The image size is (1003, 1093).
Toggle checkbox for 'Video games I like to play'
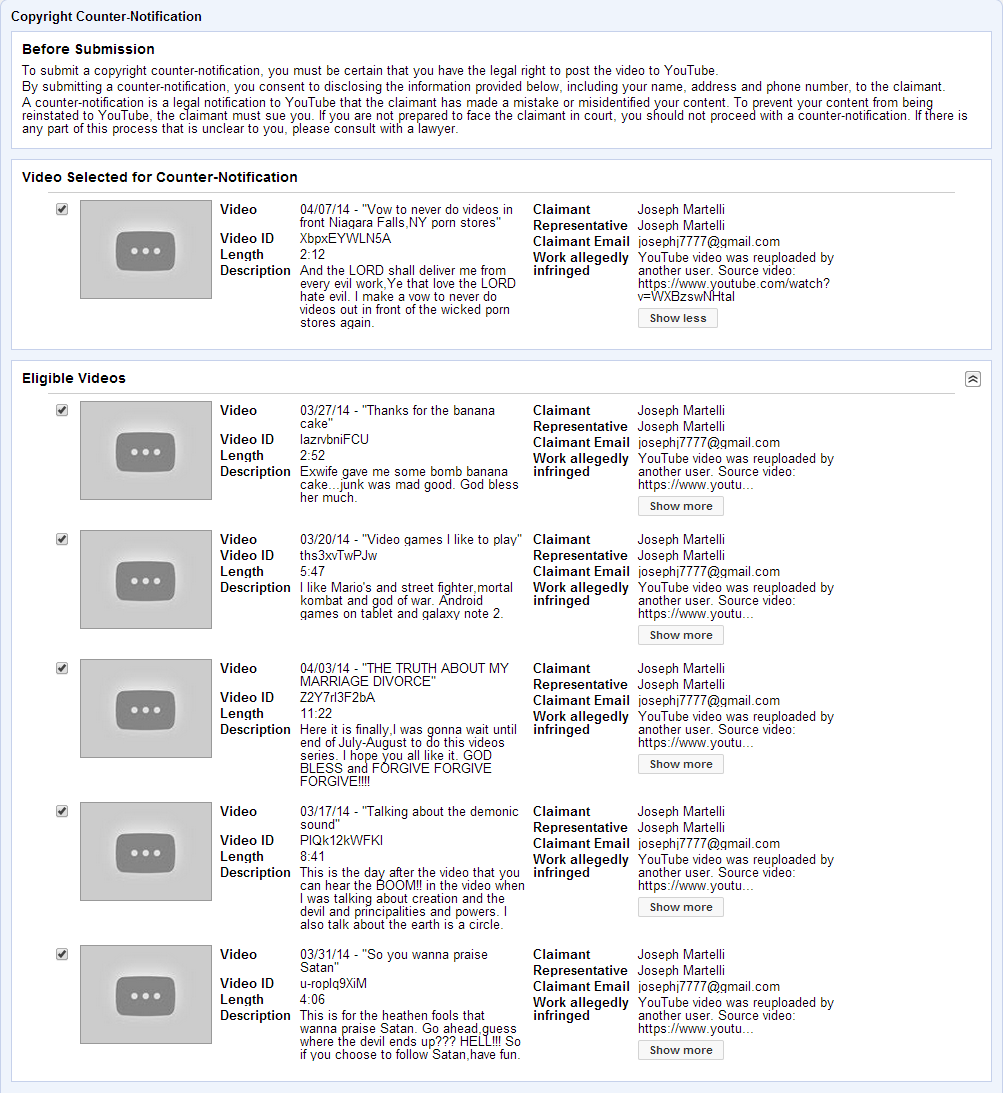(62, 539)
